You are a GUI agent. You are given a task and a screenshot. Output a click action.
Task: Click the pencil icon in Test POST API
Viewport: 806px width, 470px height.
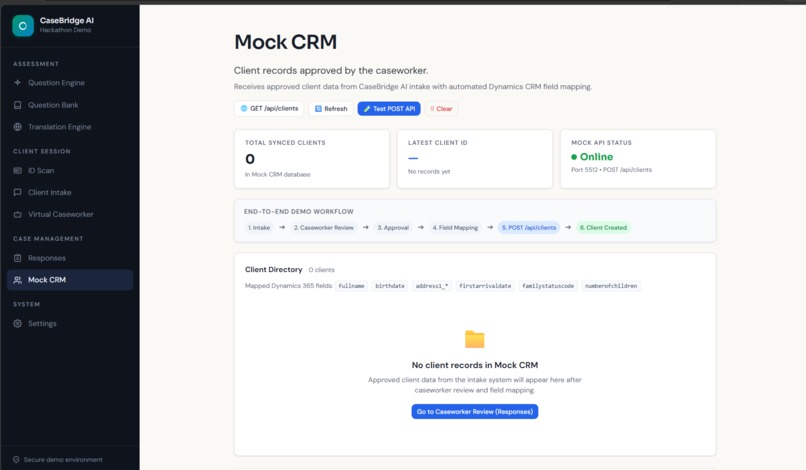(367, 109)
